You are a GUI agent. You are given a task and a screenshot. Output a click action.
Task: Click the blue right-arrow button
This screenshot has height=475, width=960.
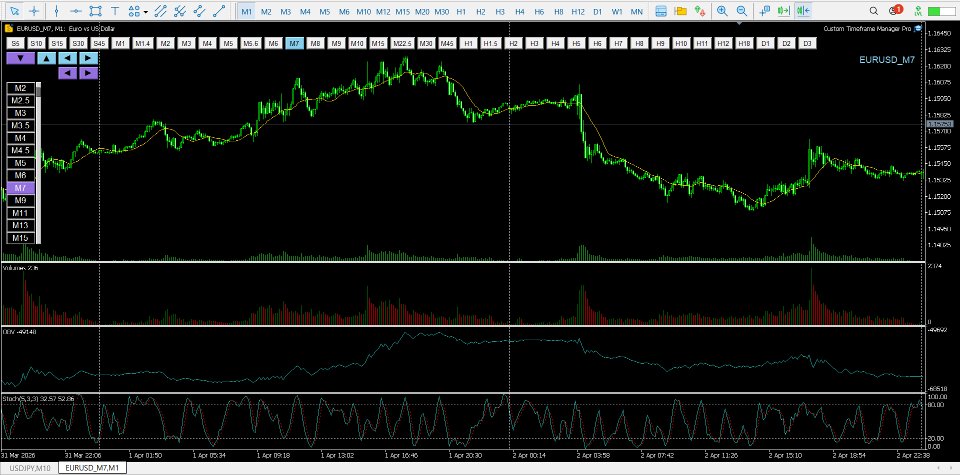click(89, 58)
